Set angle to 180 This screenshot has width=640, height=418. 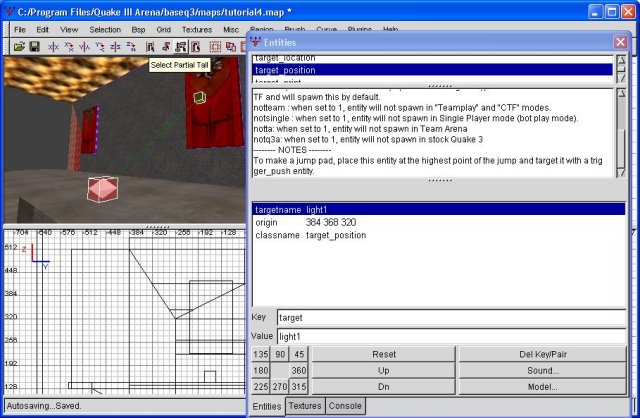[261, 371]
